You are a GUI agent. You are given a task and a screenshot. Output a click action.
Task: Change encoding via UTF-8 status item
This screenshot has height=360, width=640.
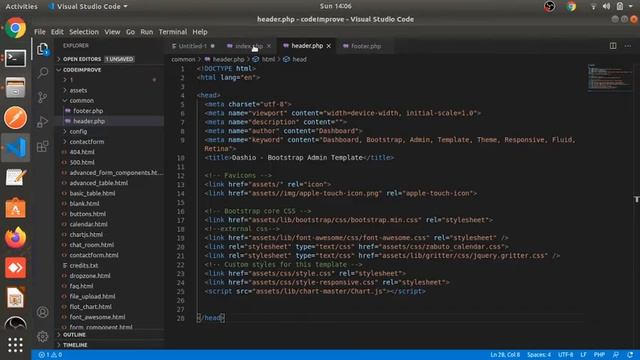coord(565,355)
